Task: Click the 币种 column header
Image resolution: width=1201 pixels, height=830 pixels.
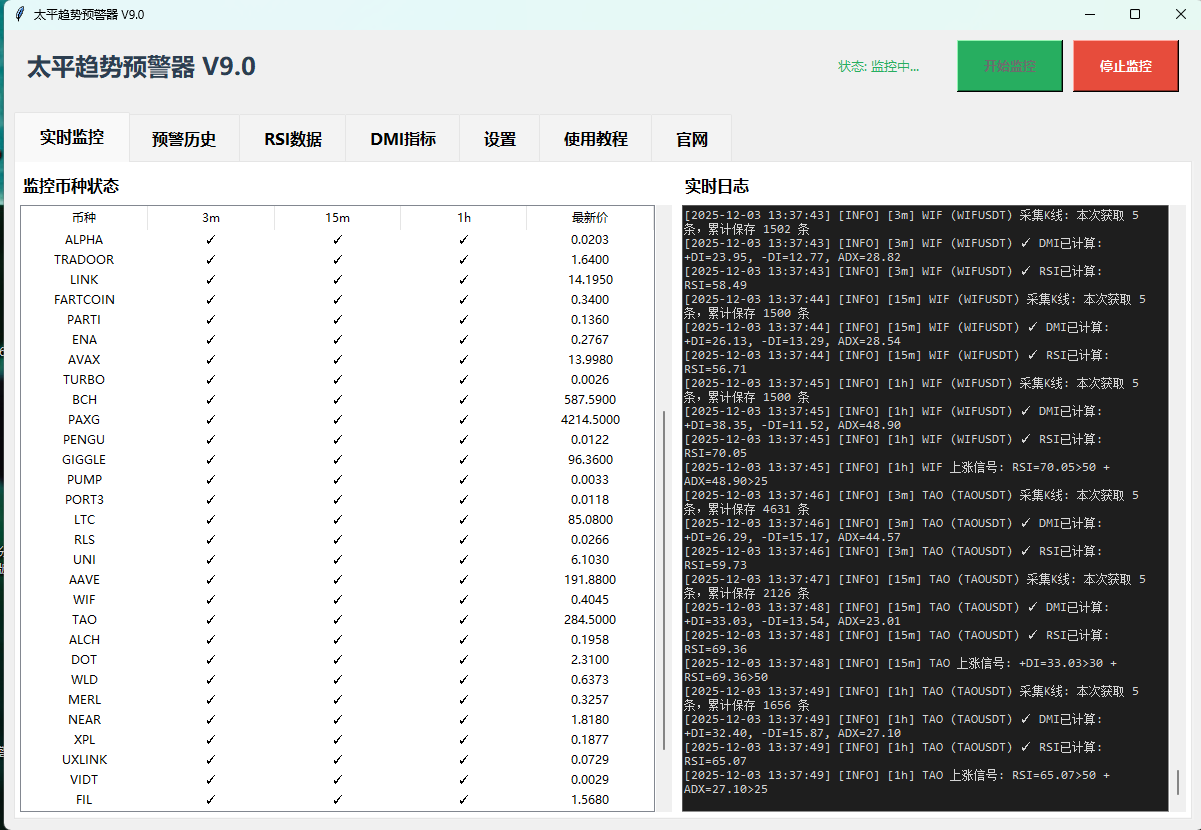Action: 84,218
